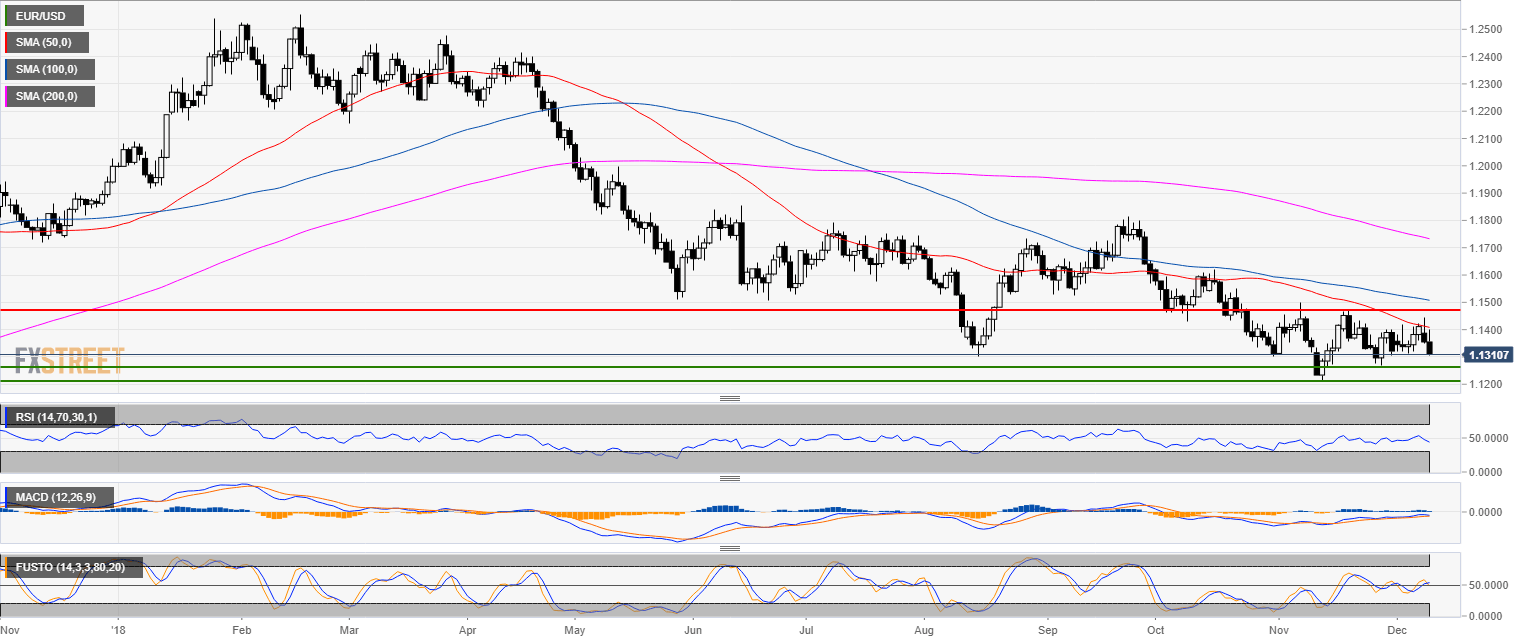Click the magenta color marker of SMA 200

pyautogui.click(x=6, y=97)
